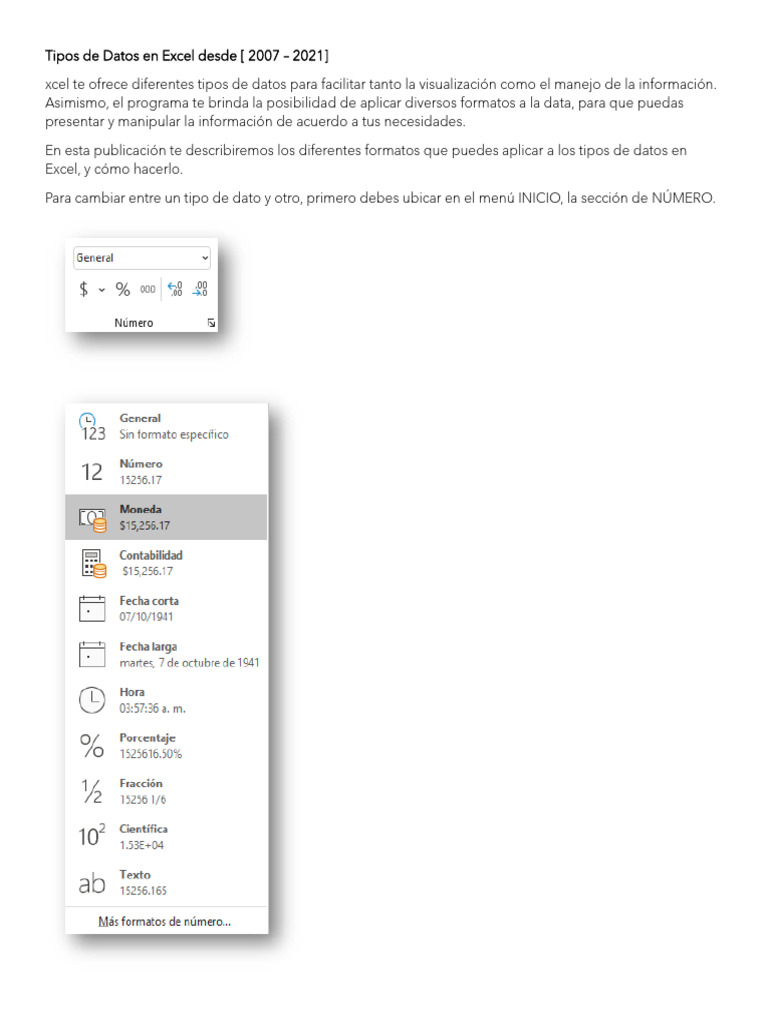
Task: Select the General format entry
Action: [167, 426]
